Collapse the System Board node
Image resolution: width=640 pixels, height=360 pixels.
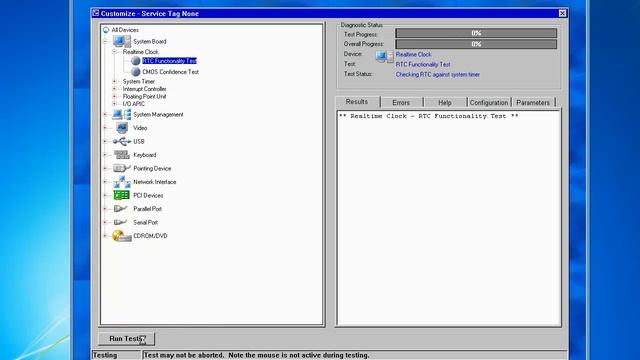pyautogui.click(x=105, y=41)
